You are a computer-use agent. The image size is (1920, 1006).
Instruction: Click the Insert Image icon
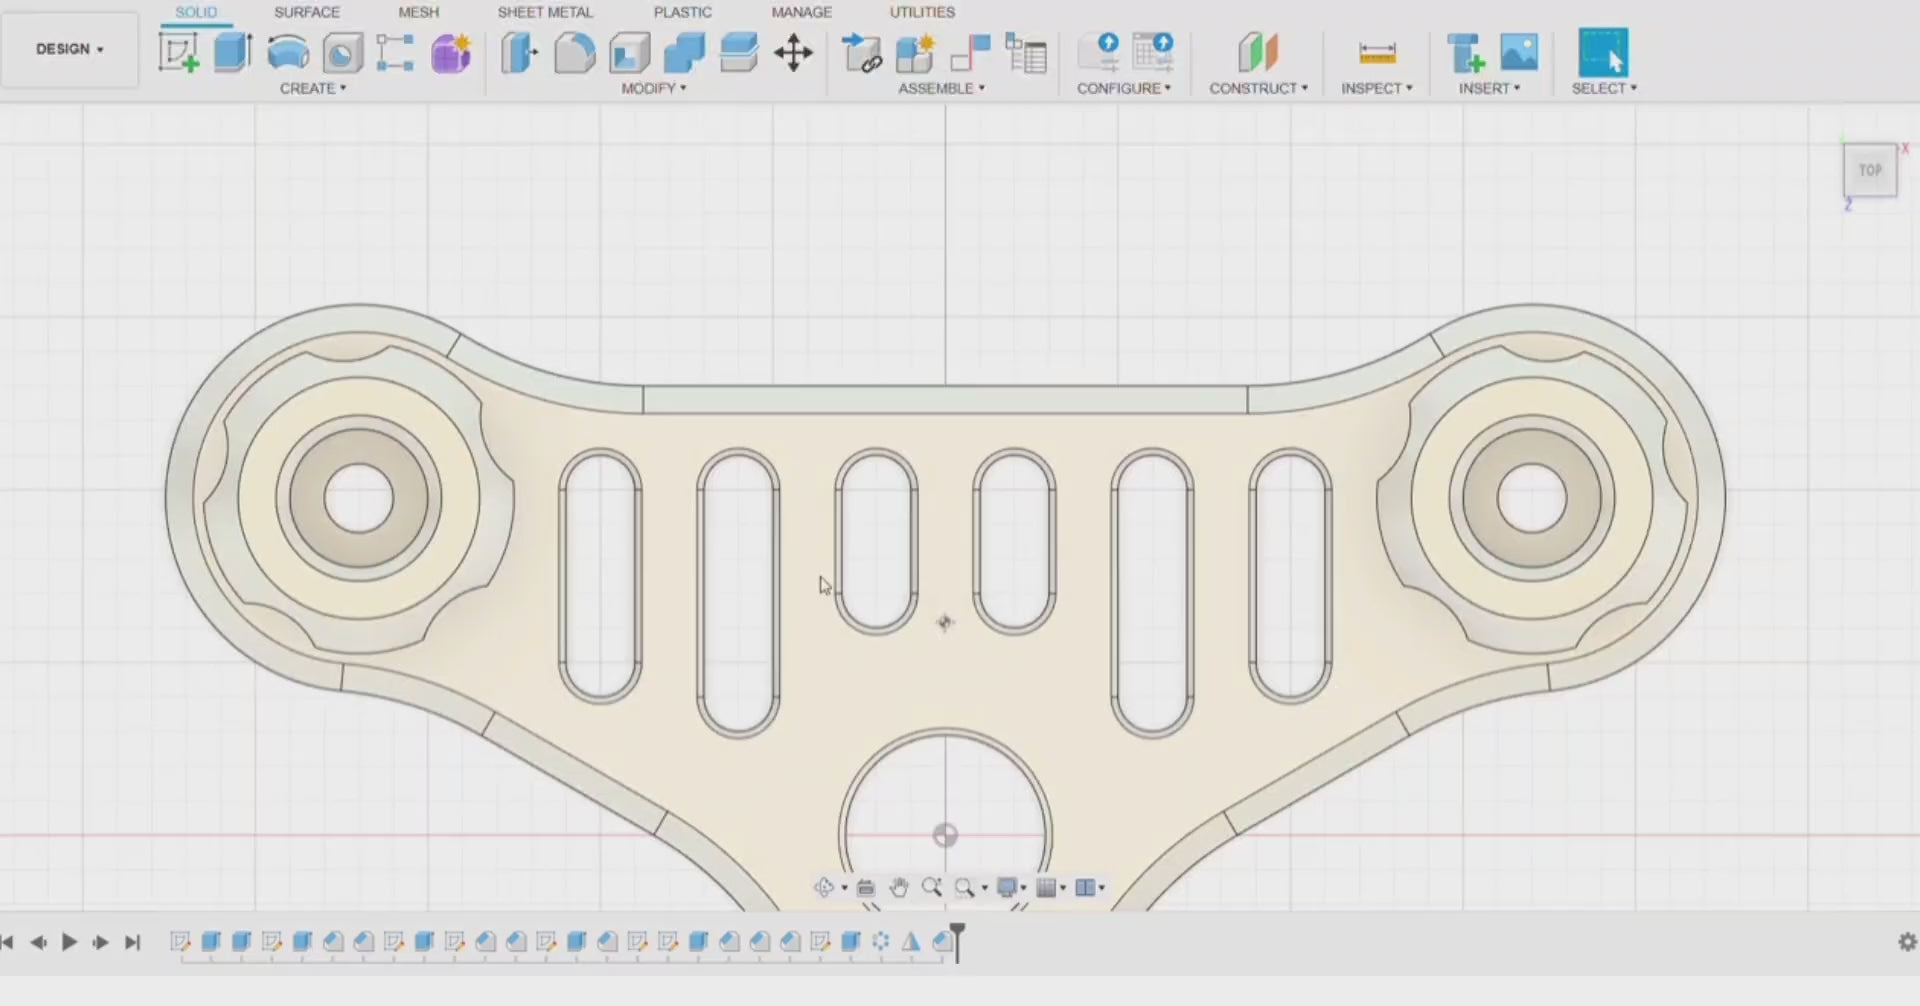[1519, 53]
